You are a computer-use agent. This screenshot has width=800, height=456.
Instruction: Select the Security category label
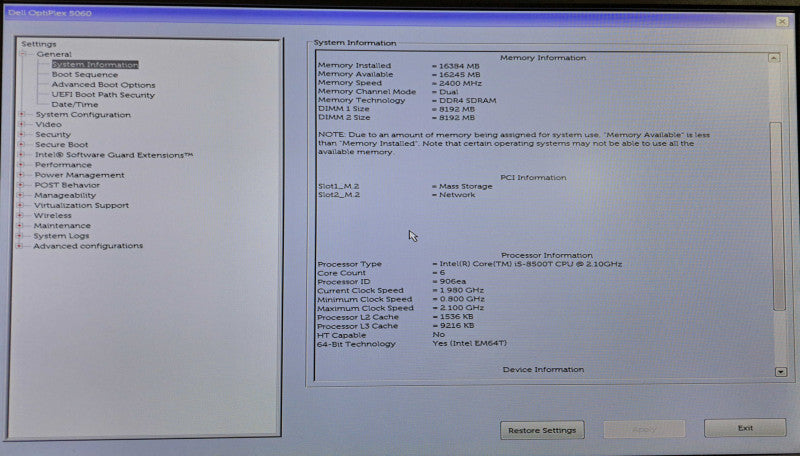click(x=53, y=135)
